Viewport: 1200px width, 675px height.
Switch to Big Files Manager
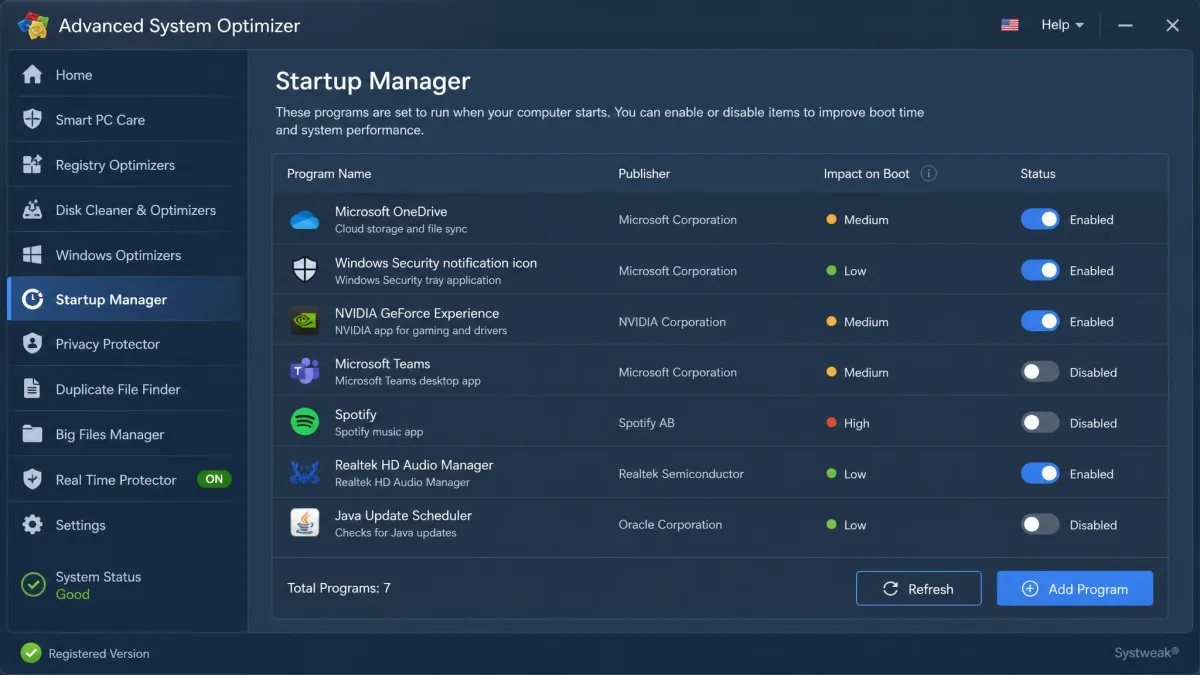click(x=126, y=434)
